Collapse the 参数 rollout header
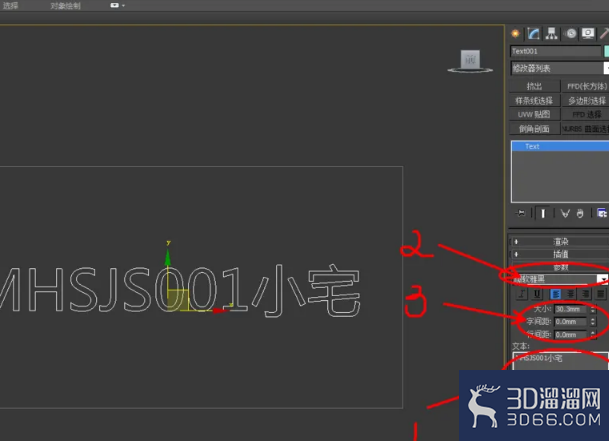Image resolution: width=609 pixels, height=441 pixels. pos(560,267)
